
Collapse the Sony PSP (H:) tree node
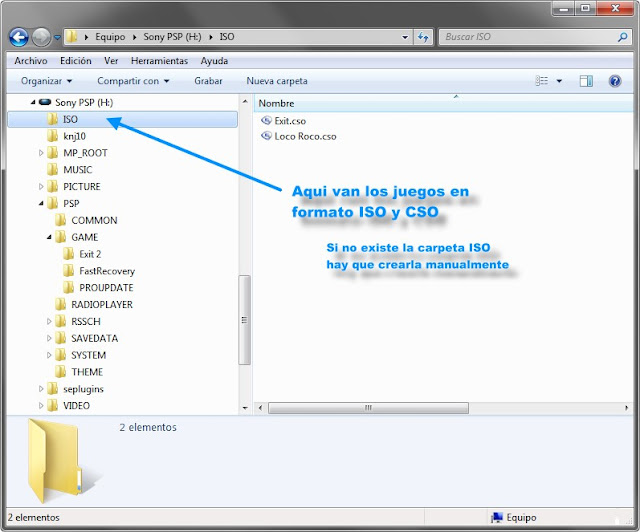click(33, 102)
